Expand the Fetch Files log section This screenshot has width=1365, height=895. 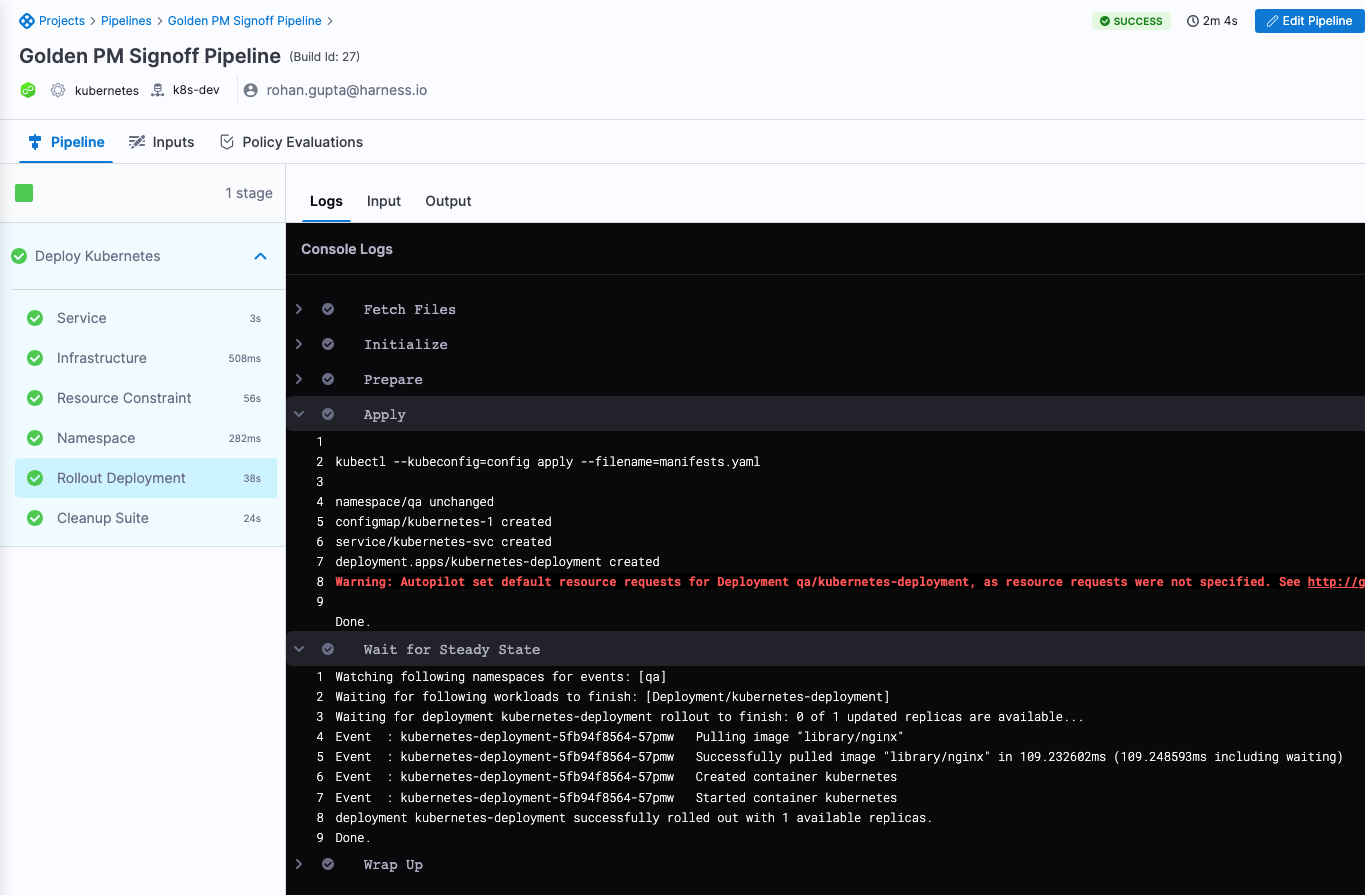pyautogui.click(x=298, y=310)
